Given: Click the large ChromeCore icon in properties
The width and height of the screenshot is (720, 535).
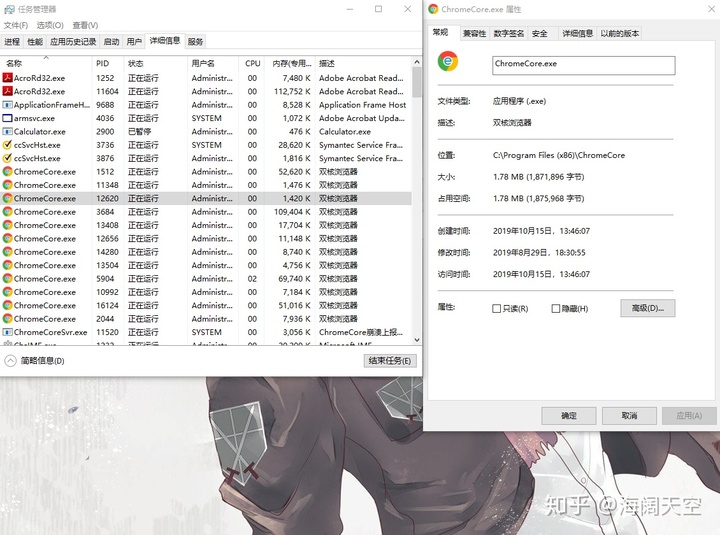Looking at the screenshot, I should click(x=448, y=61).
